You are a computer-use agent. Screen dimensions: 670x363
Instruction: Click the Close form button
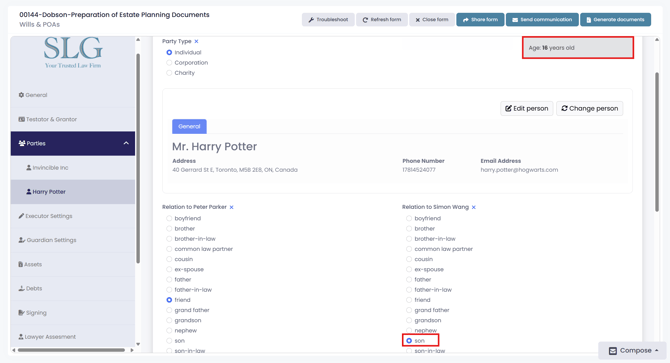[x=432, y=20]
